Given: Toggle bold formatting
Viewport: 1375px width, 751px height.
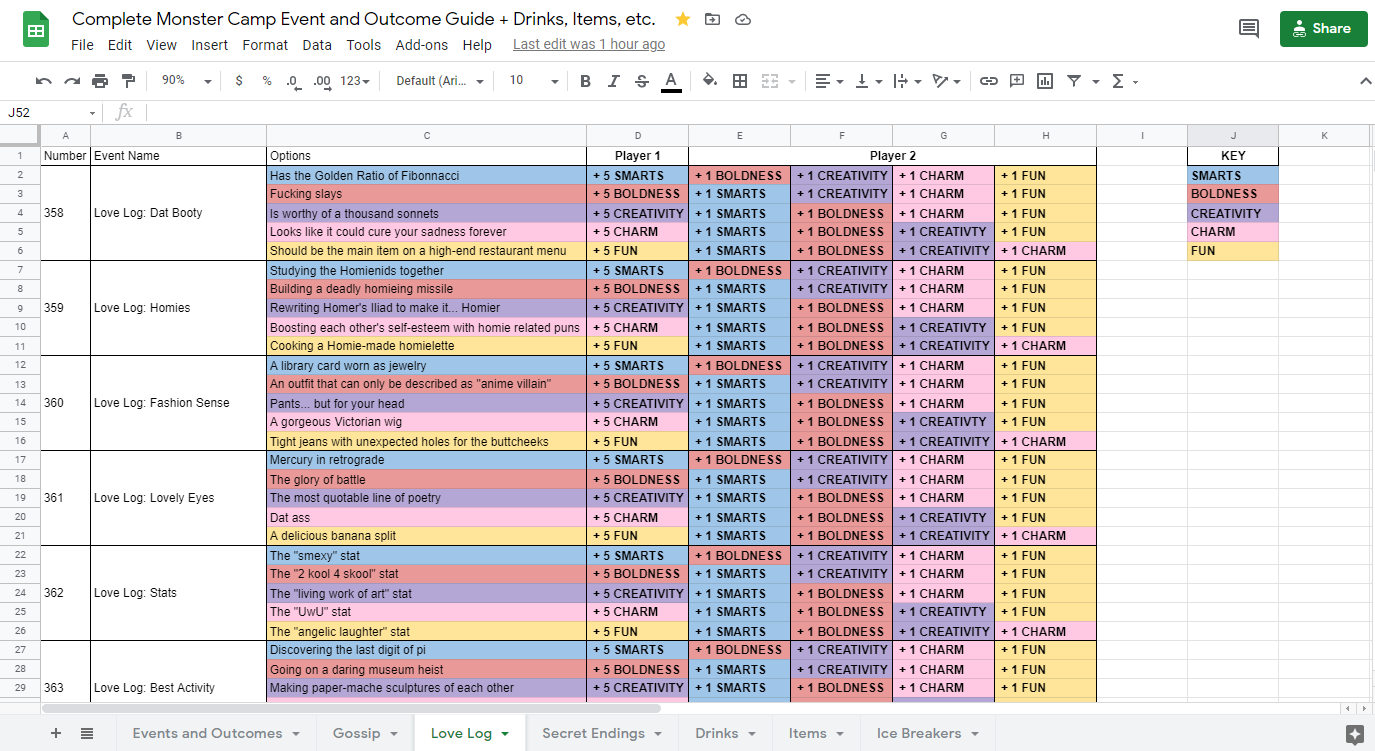Looking at the screenshot, I should coord(585,81).
